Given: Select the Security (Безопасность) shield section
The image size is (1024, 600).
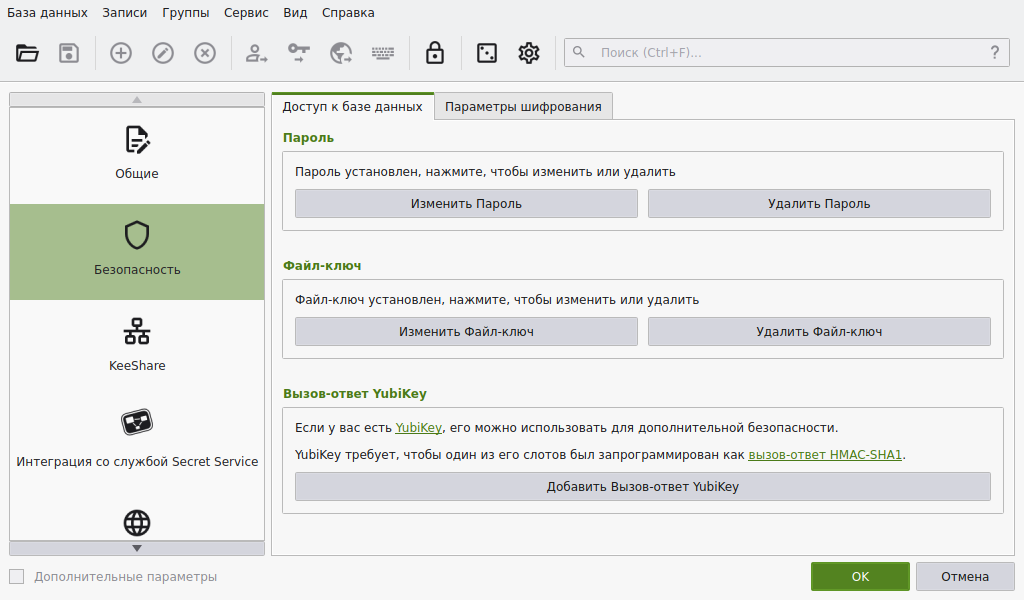Looking at the screenshot, I should [x=137, y=250].
